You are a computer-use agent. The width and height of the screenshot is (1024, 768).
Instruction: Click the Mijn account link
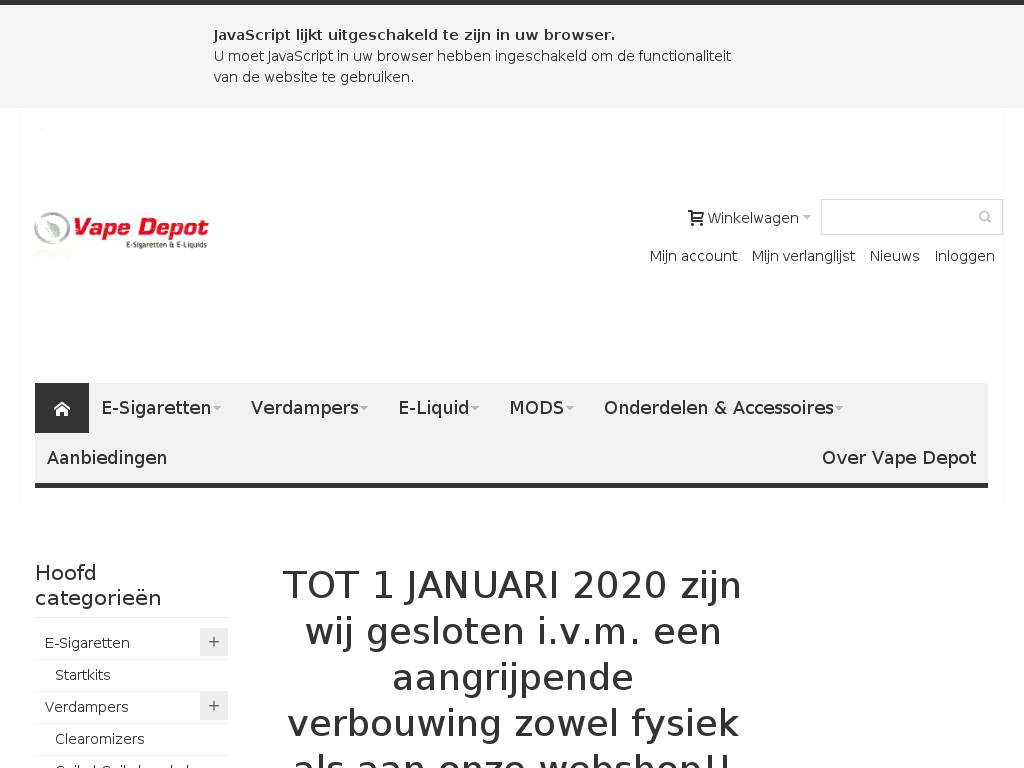point(693,256)
